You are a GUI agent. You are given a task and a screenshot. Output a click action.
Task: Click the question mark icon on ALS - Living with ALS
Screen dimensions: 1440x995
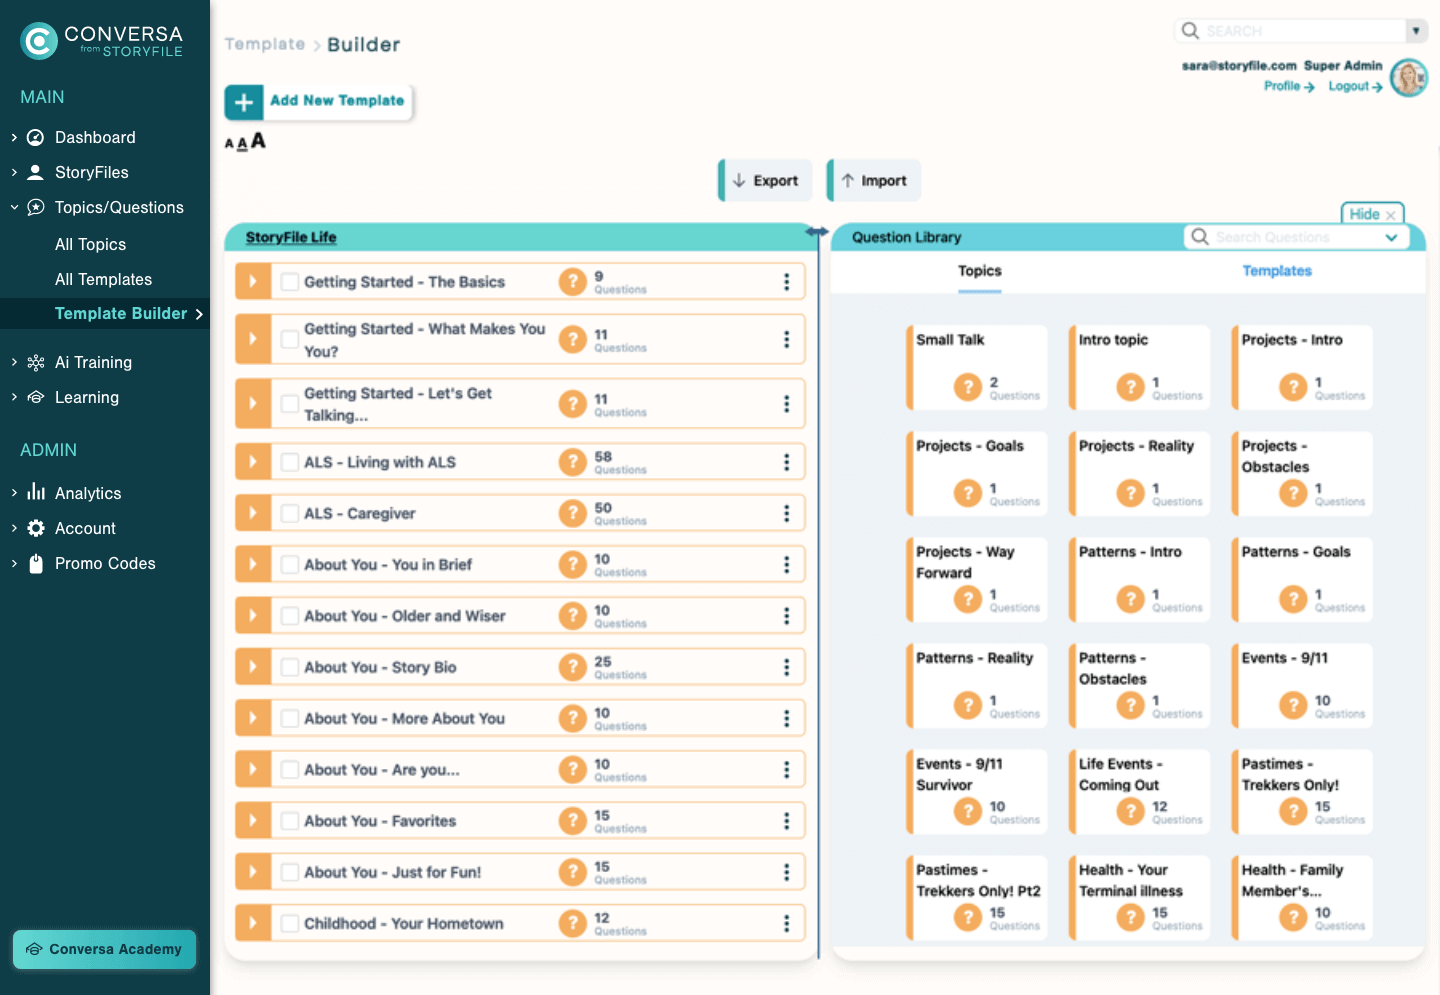(572, 462)
